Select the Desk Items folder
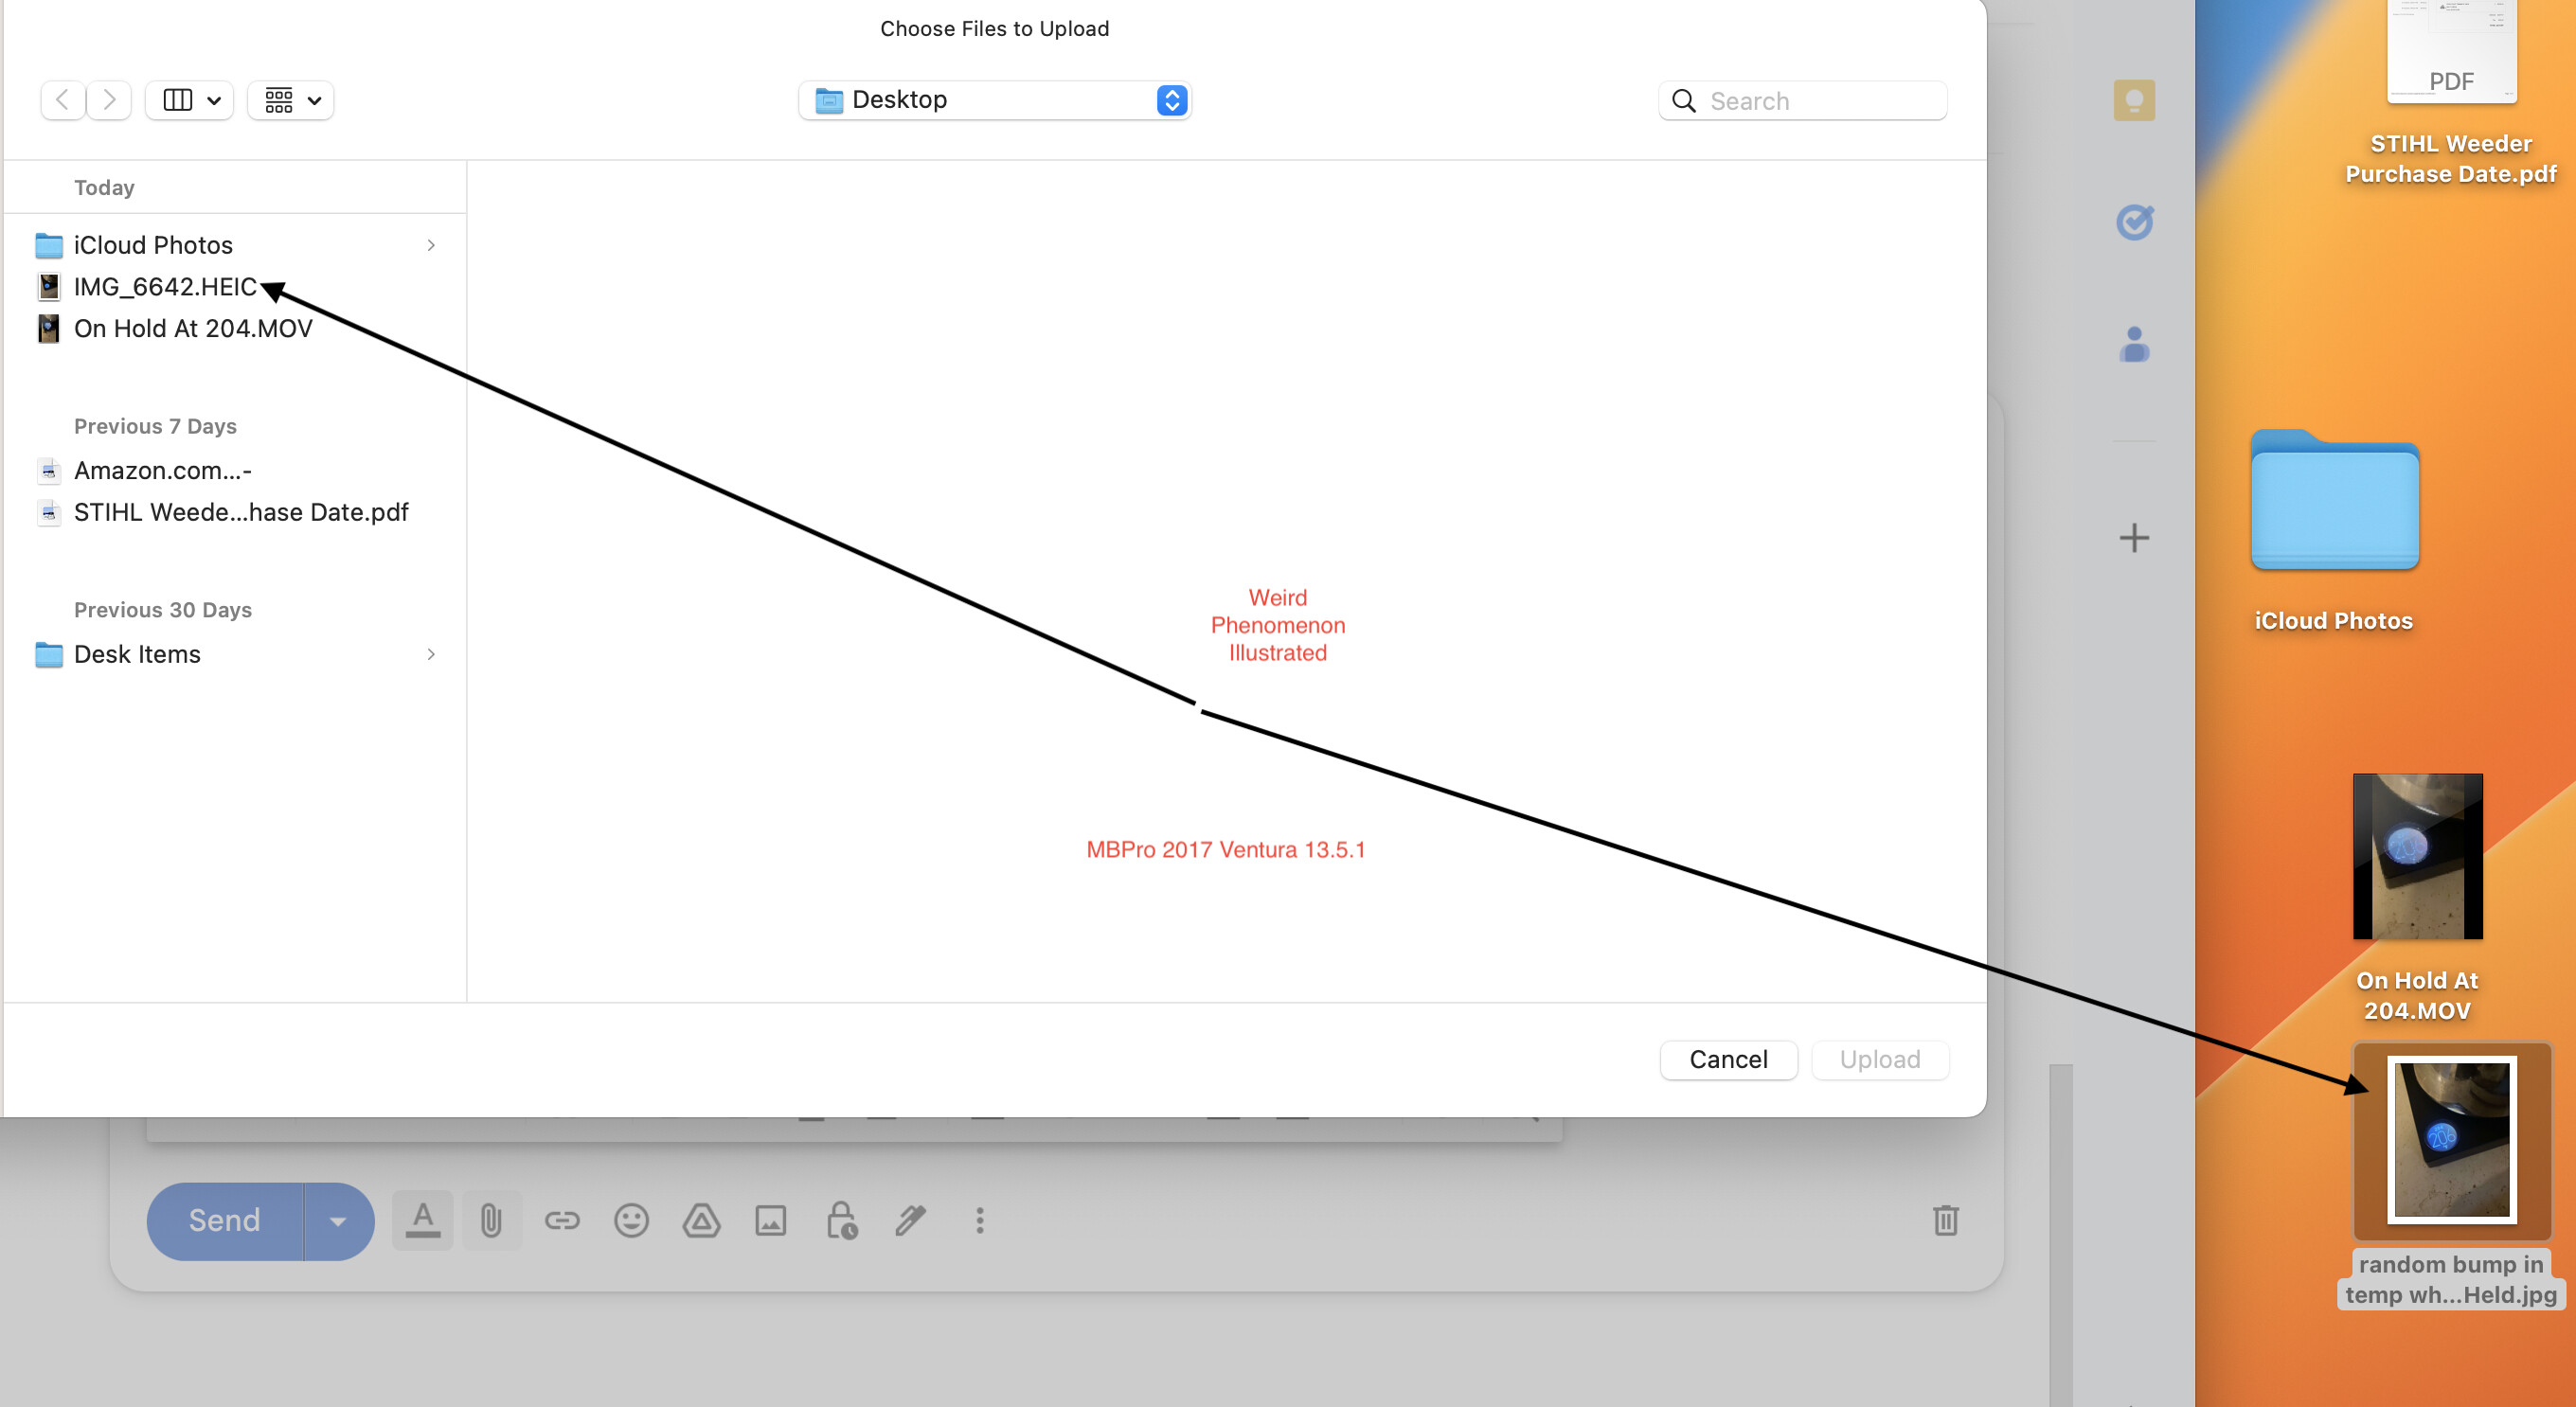2576x1407 pixels. tap(236, 654)
